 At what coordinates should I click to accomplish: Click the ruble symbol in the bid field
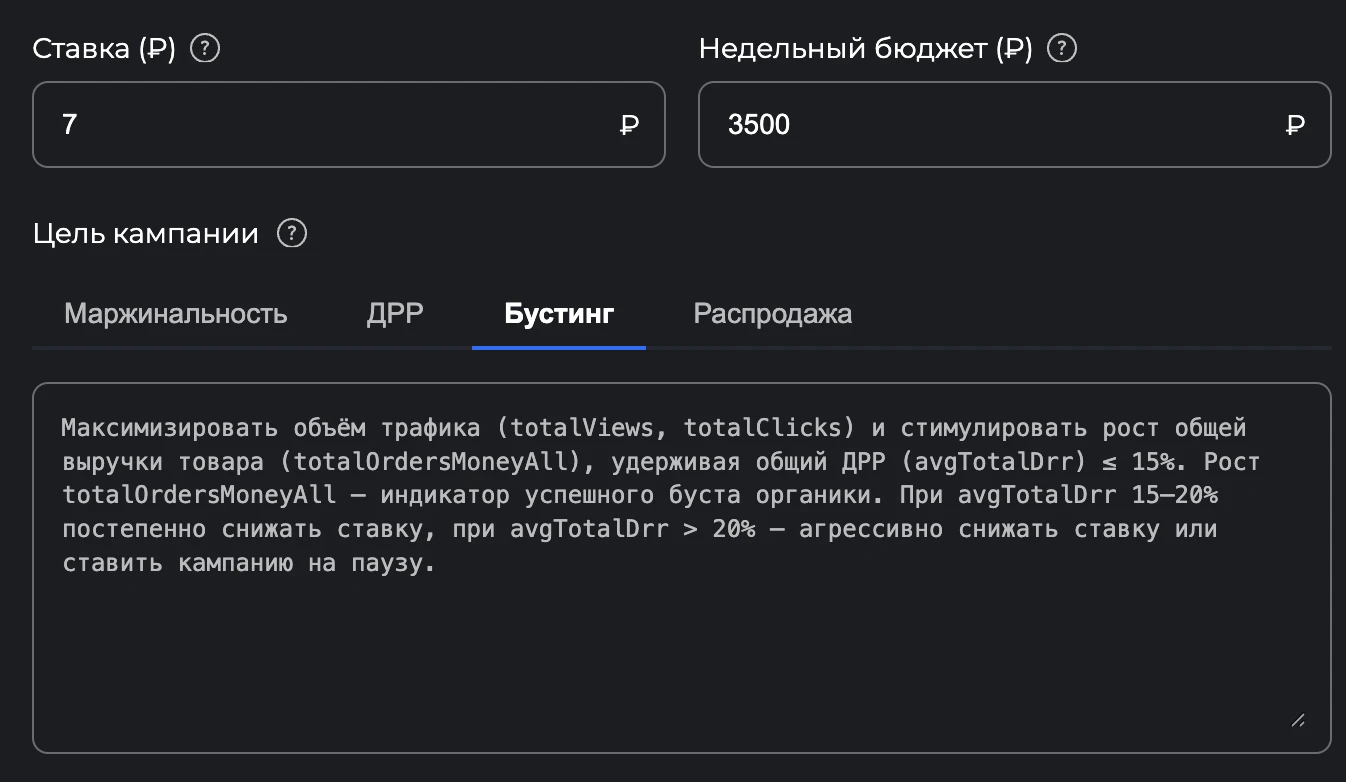click(628, 124)
